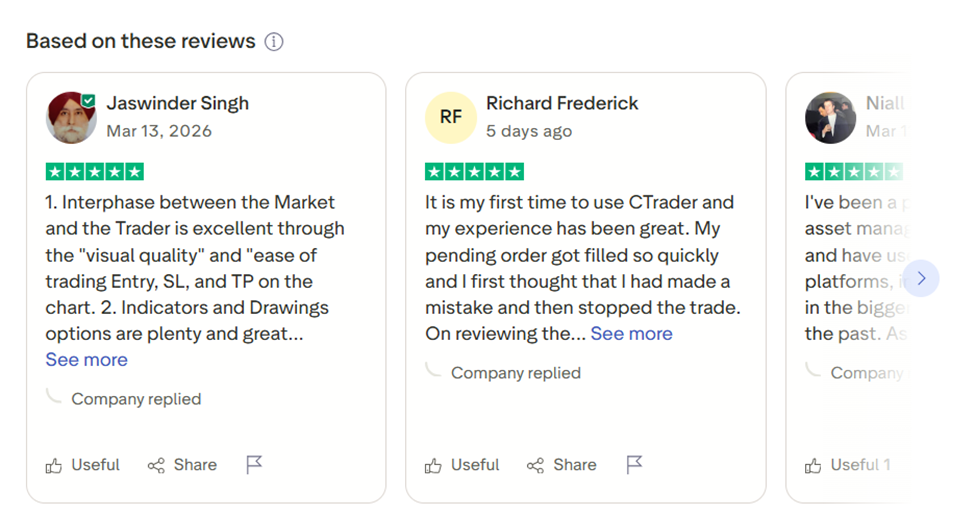The image size is (975, 515).
Task: Click the info icon beside "Based on these reviews"
Action: pyautogui.click(x=274, y=42)
